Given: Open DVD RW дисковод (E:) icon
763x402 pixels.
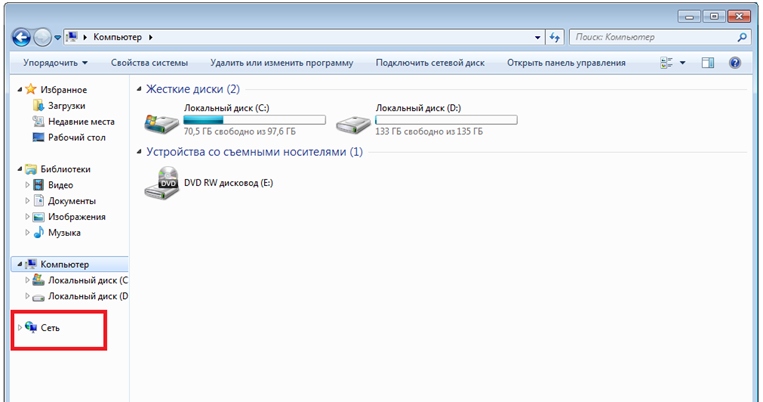Looking at the screenshot, I should click(x=161, y=183).
